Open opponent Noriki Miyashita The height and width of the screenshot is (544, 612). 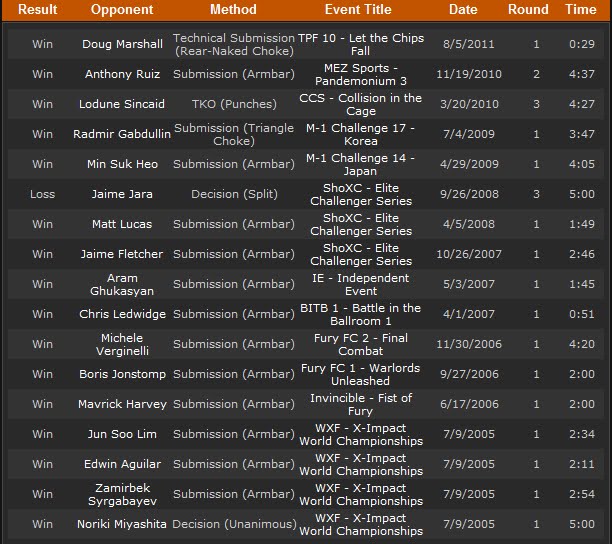coord(122,524)
